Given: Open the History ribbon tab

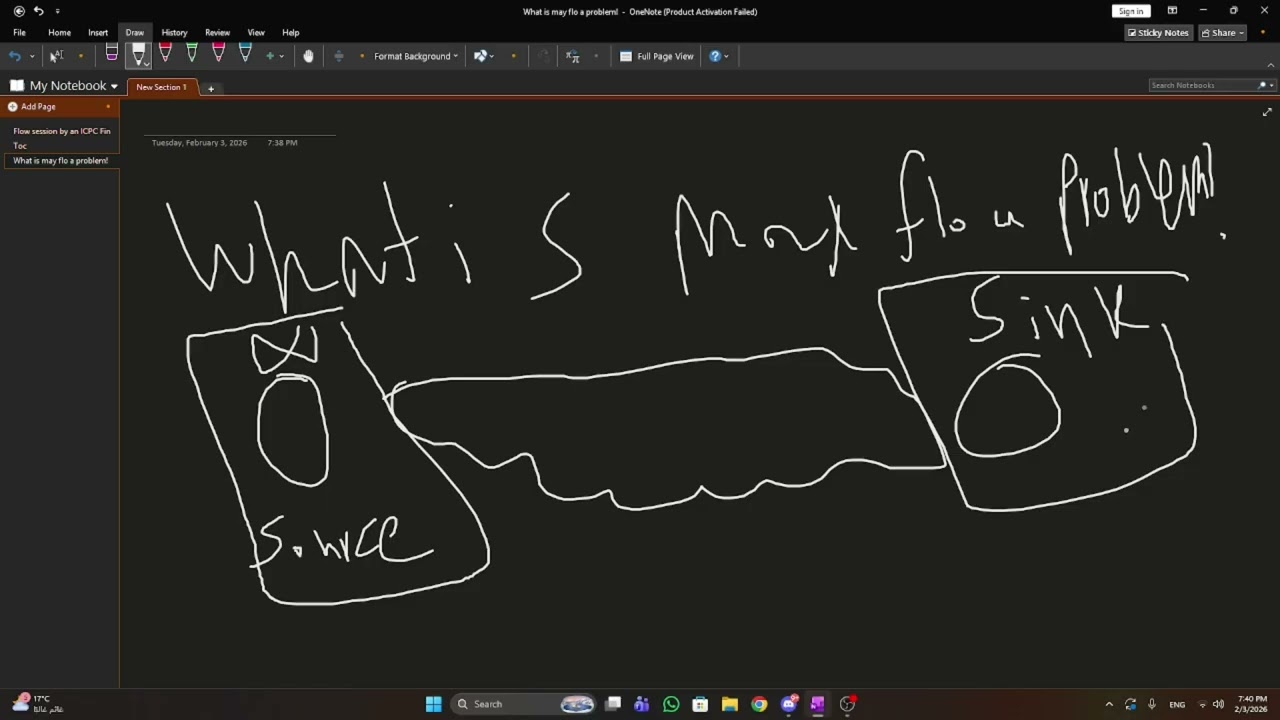Looking at the screenshot, I should [174, 32].
